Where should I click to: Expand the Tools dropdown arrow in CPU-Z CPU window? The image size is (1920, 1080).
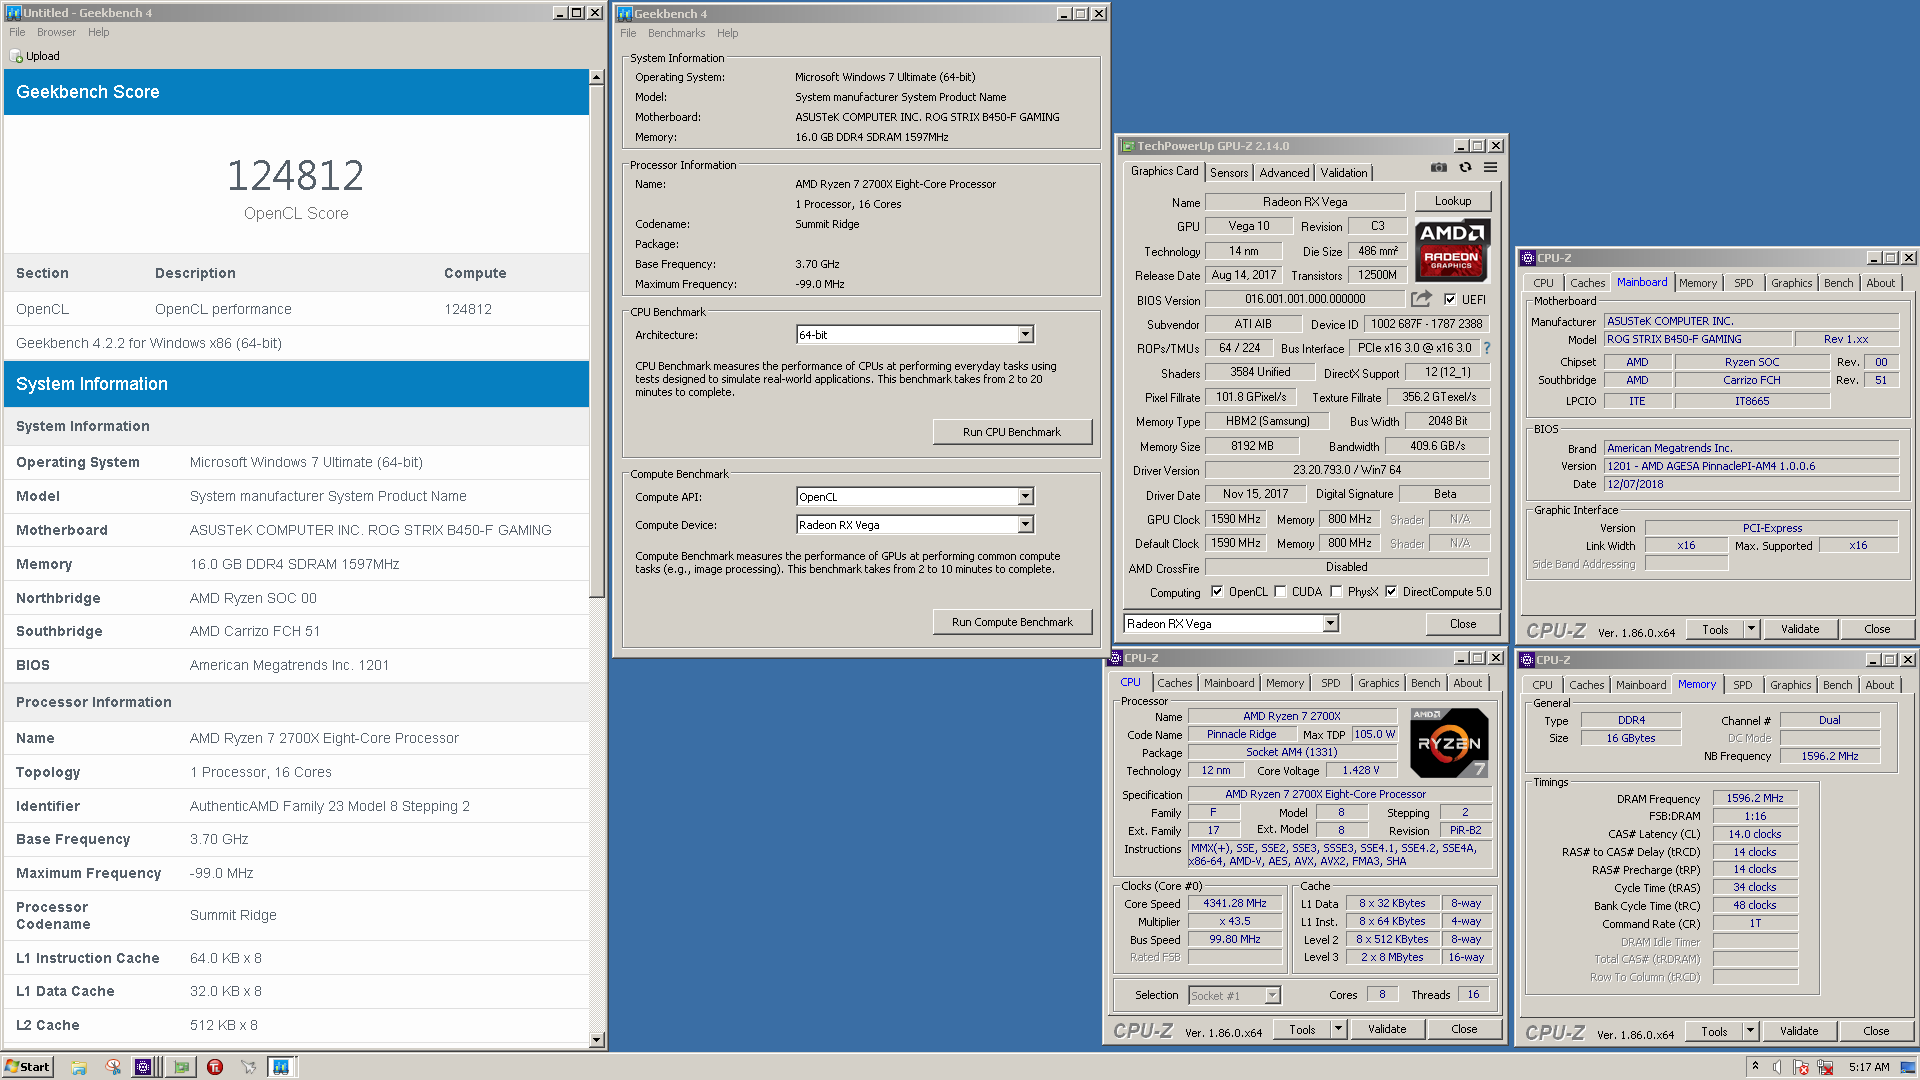(1338, 1029)
